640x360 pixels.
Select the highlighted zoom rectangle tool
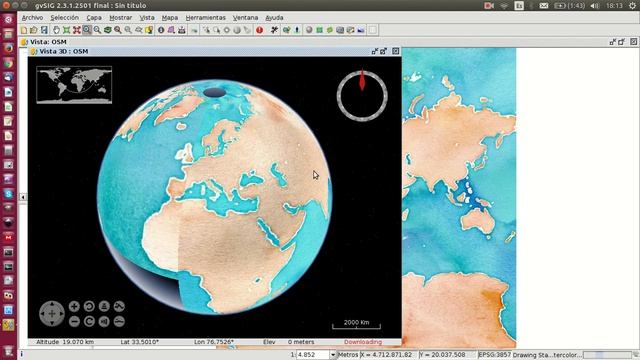coord(87,30)
